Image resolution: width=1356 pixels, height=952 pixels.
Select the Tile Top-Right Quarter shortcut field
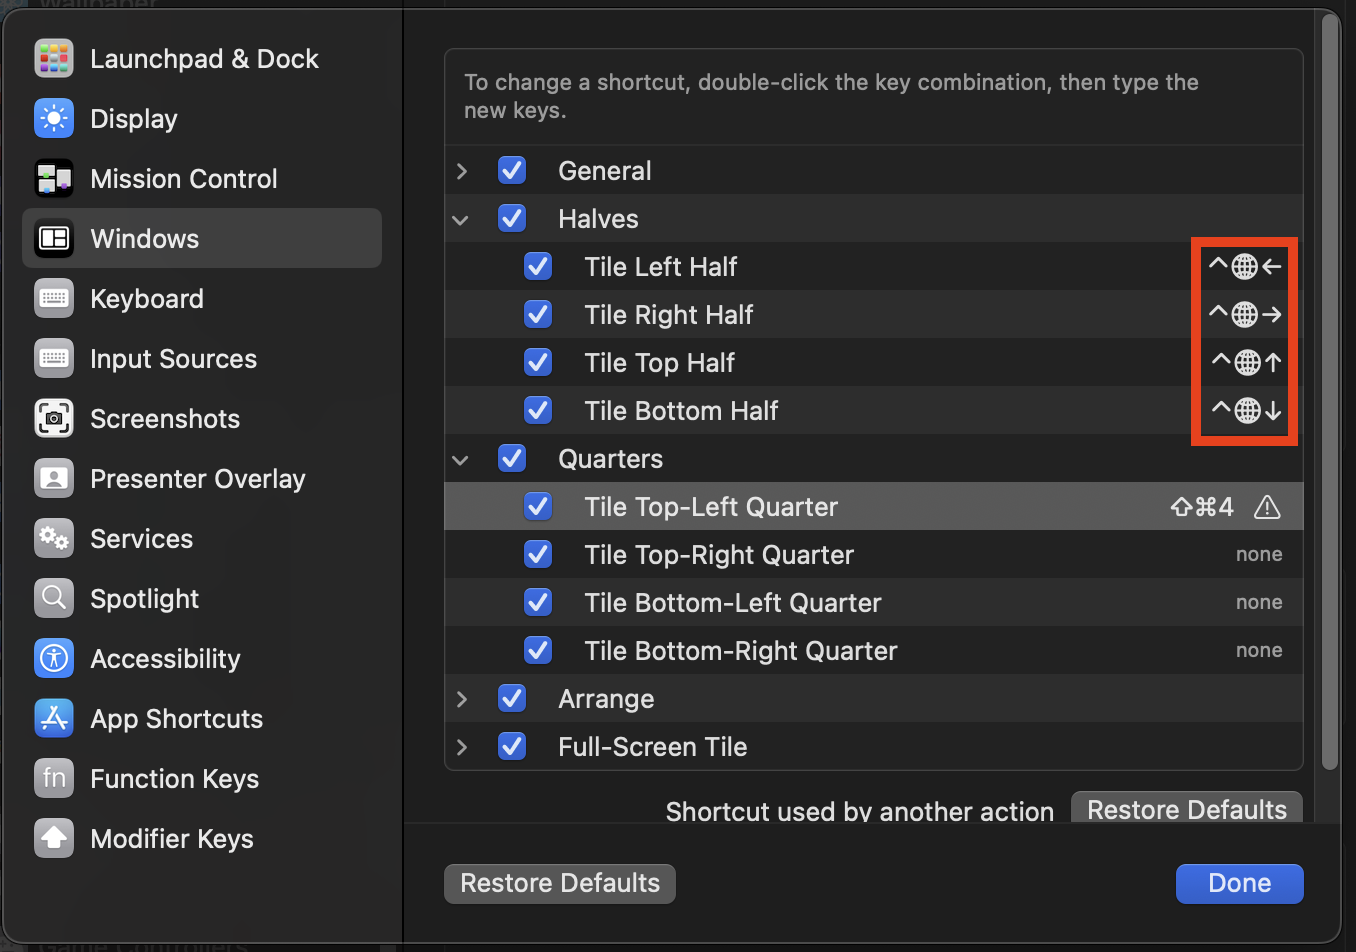tap(1258, 555)
